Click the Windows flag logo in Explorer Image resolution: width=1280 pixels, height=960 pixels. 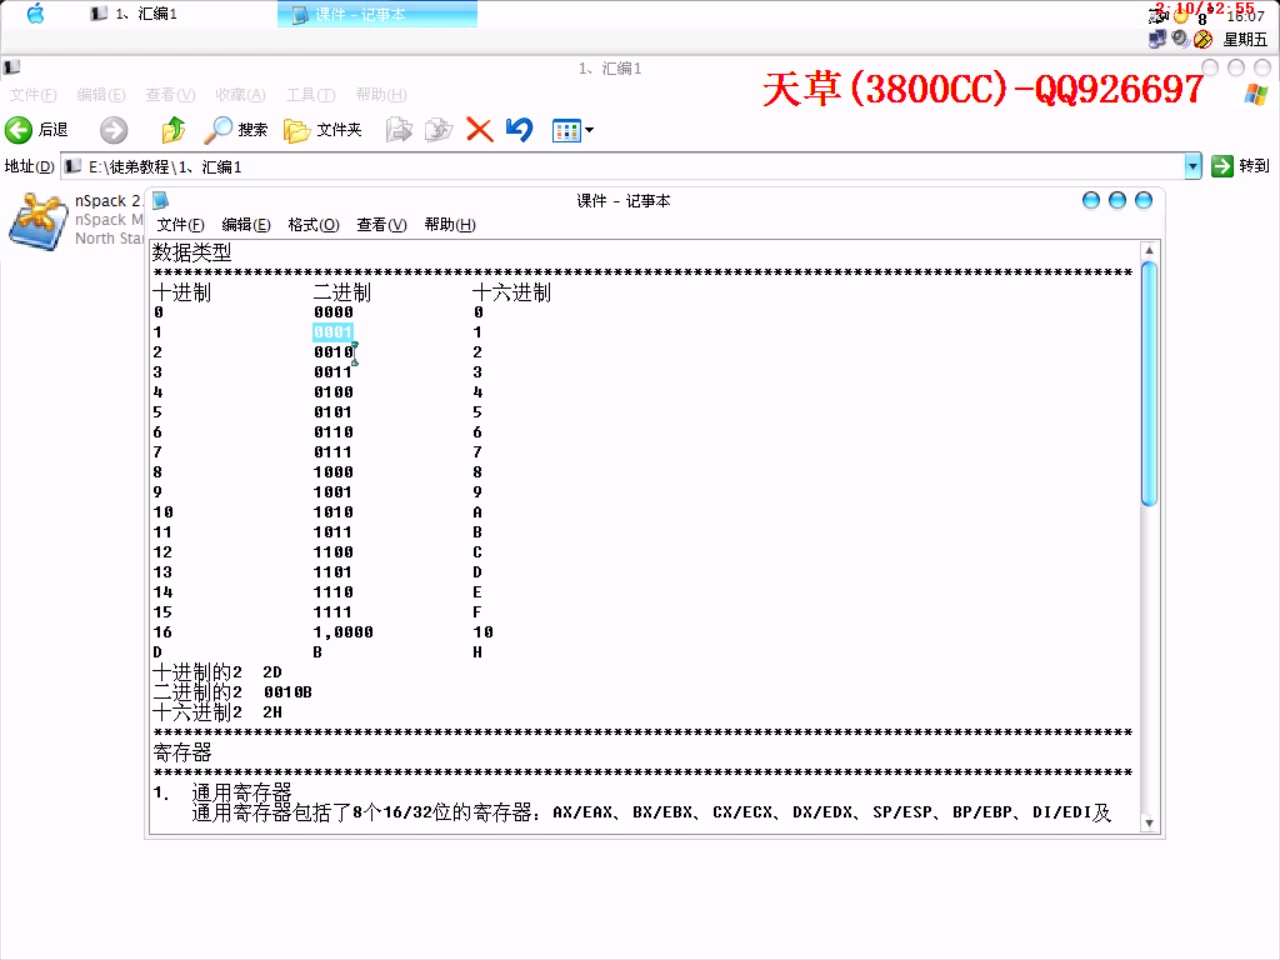[1256, 94]
